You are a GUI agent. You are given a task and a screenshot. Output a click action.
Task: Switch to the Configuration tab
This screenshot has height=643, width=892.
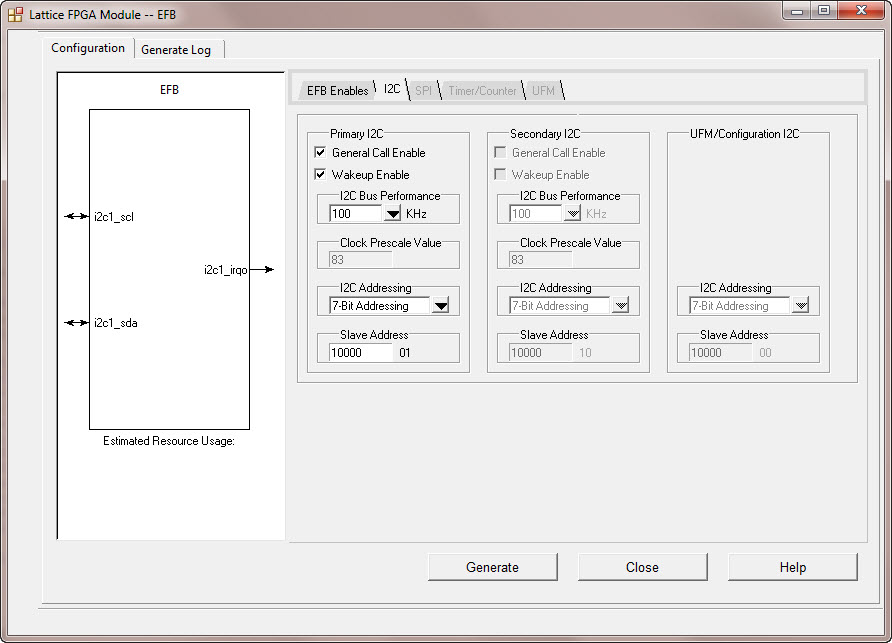(88, 48)
